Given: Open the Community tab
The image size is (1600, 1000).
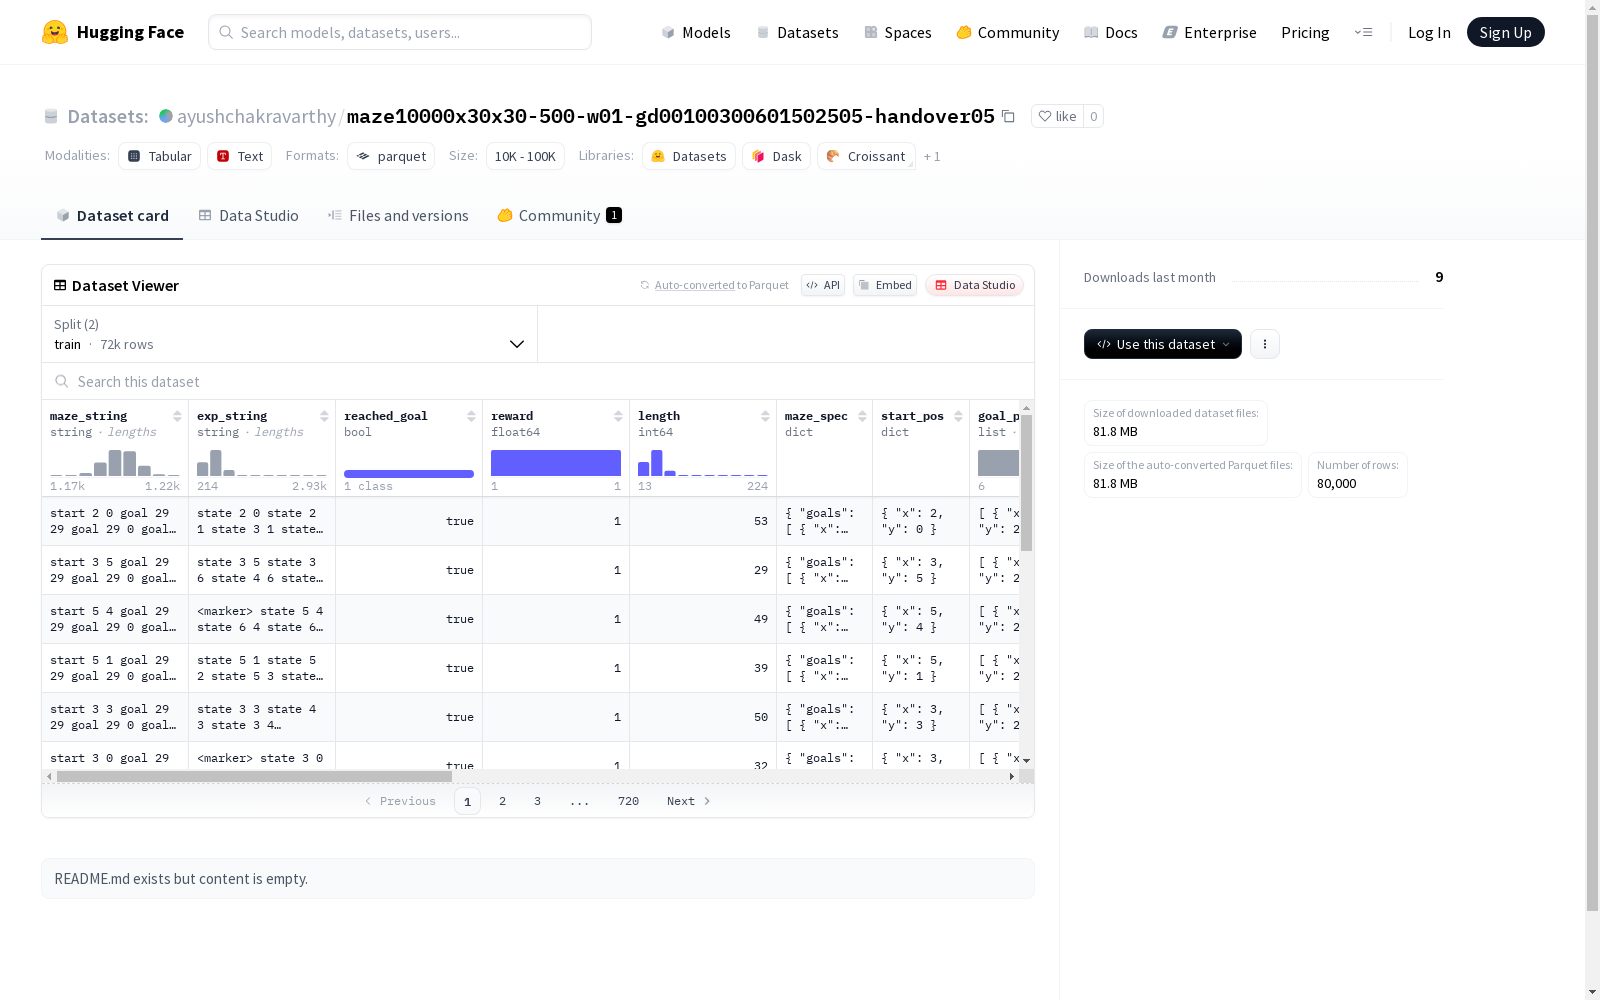Looking at the screenshot, I should (x=559, y=216).
